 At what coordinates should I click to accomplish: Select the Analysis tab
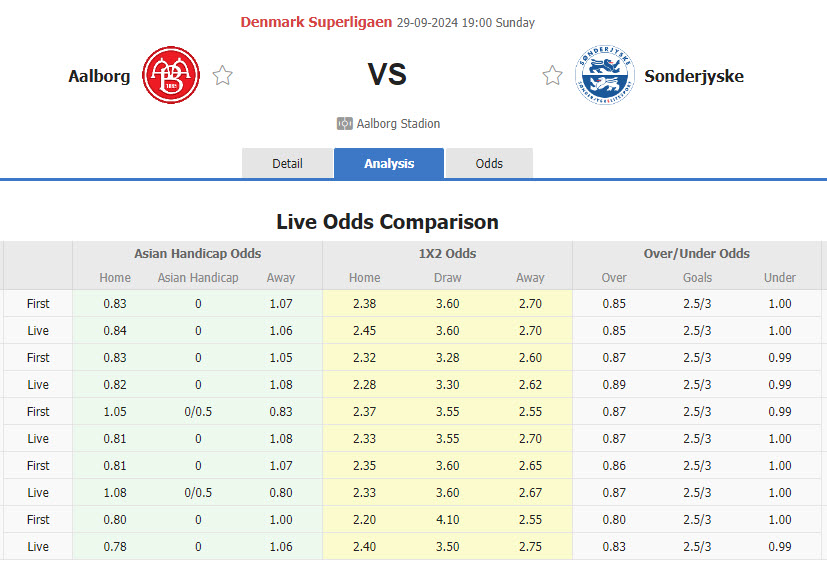[389, 163]
